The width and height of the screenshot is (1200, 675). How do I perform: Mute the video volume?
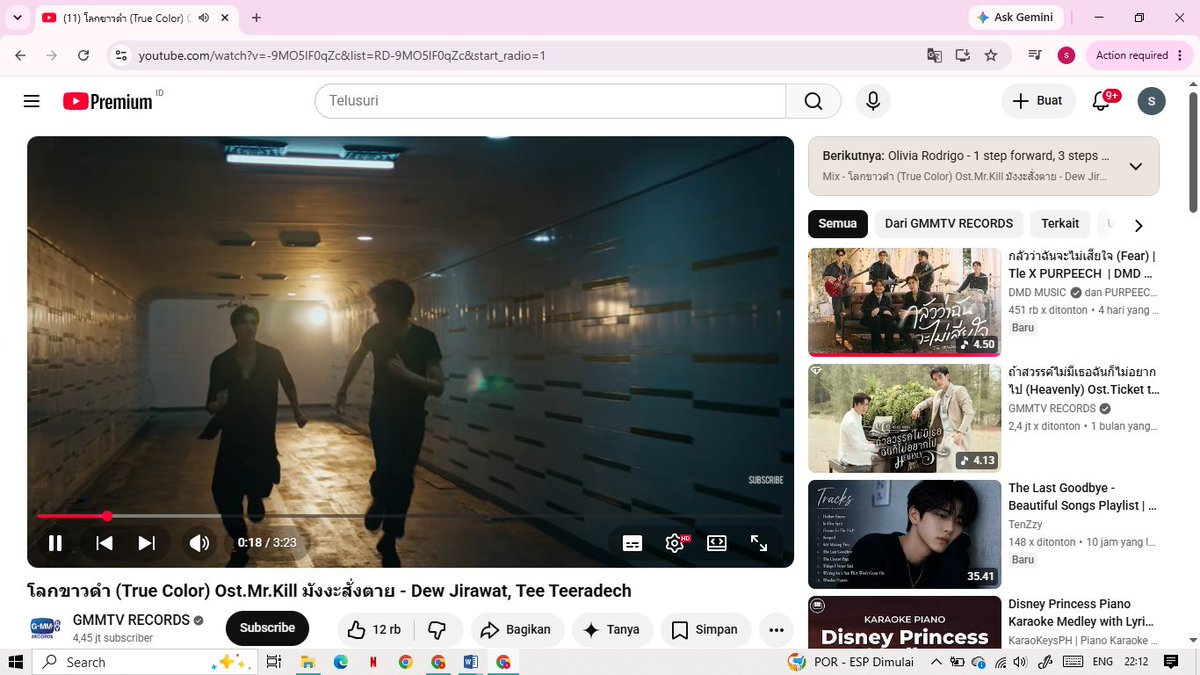coord(199,543)
